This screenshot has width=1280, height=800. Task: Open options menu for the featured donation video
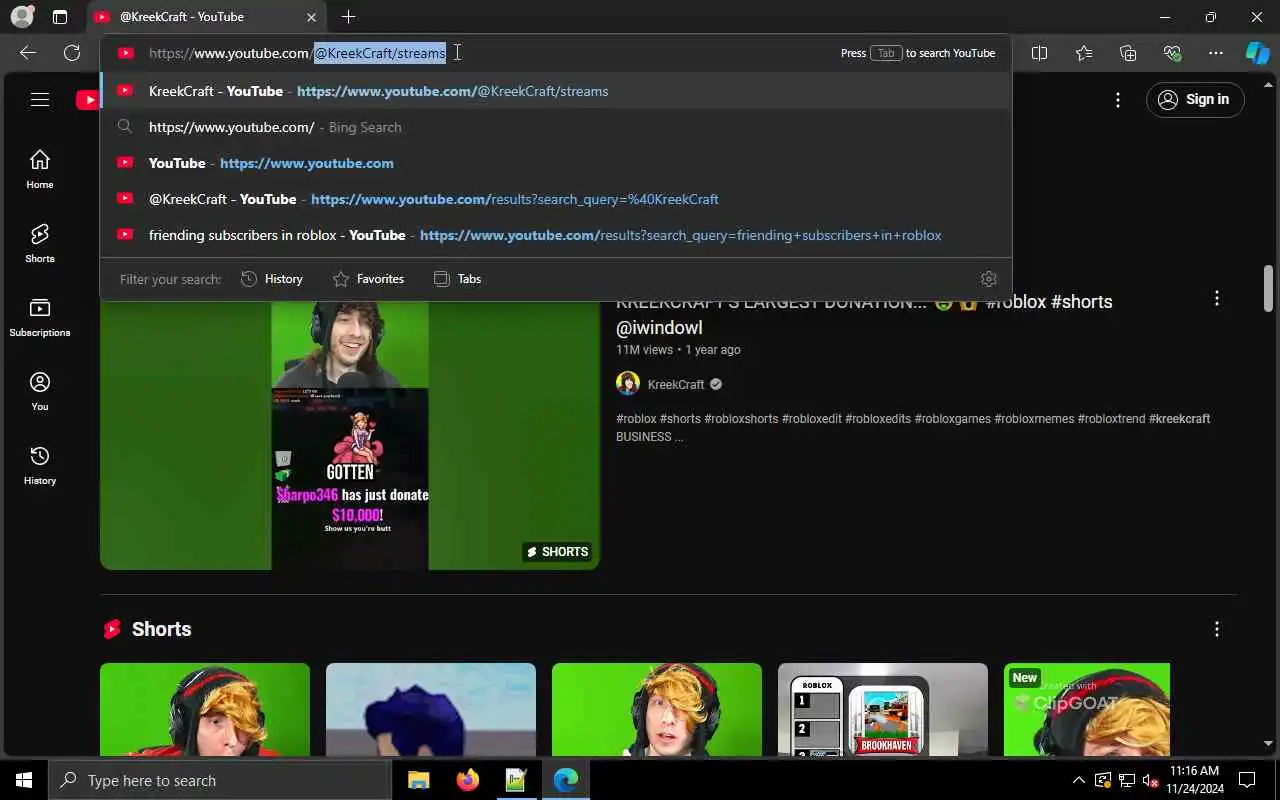coord(1217,298)
